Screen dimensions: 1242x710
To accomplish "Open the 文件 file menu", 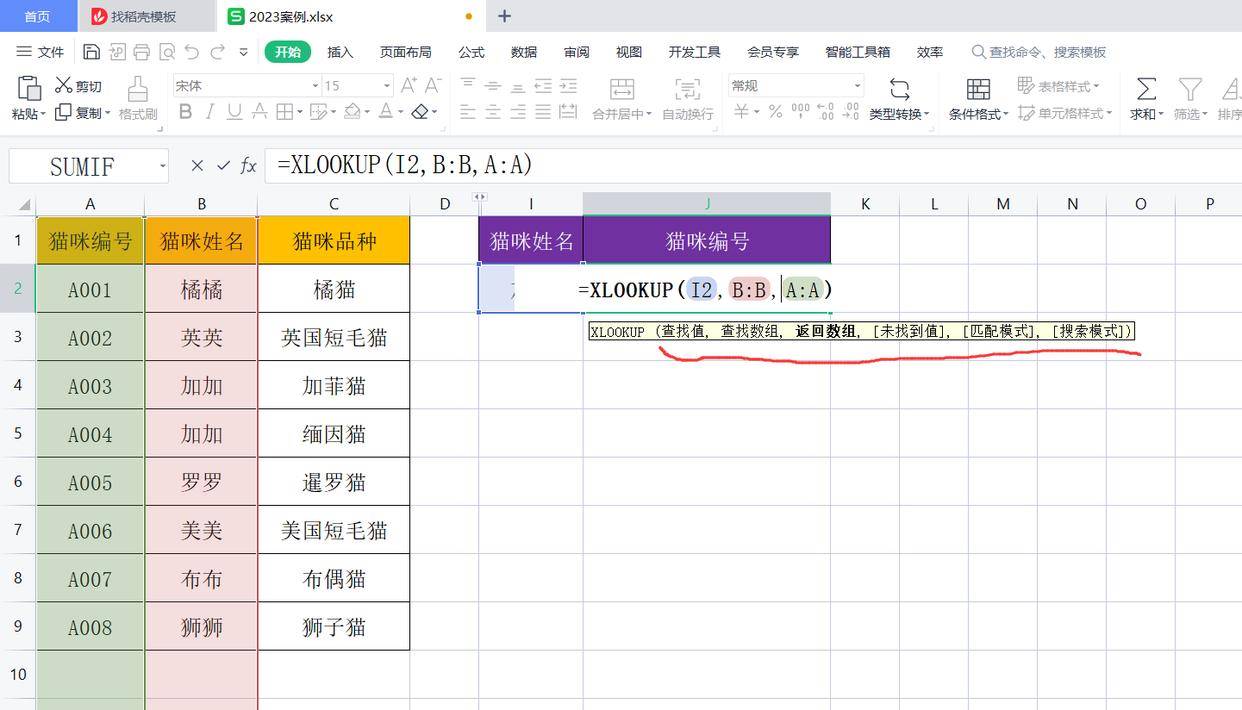I will pos(41,52).
